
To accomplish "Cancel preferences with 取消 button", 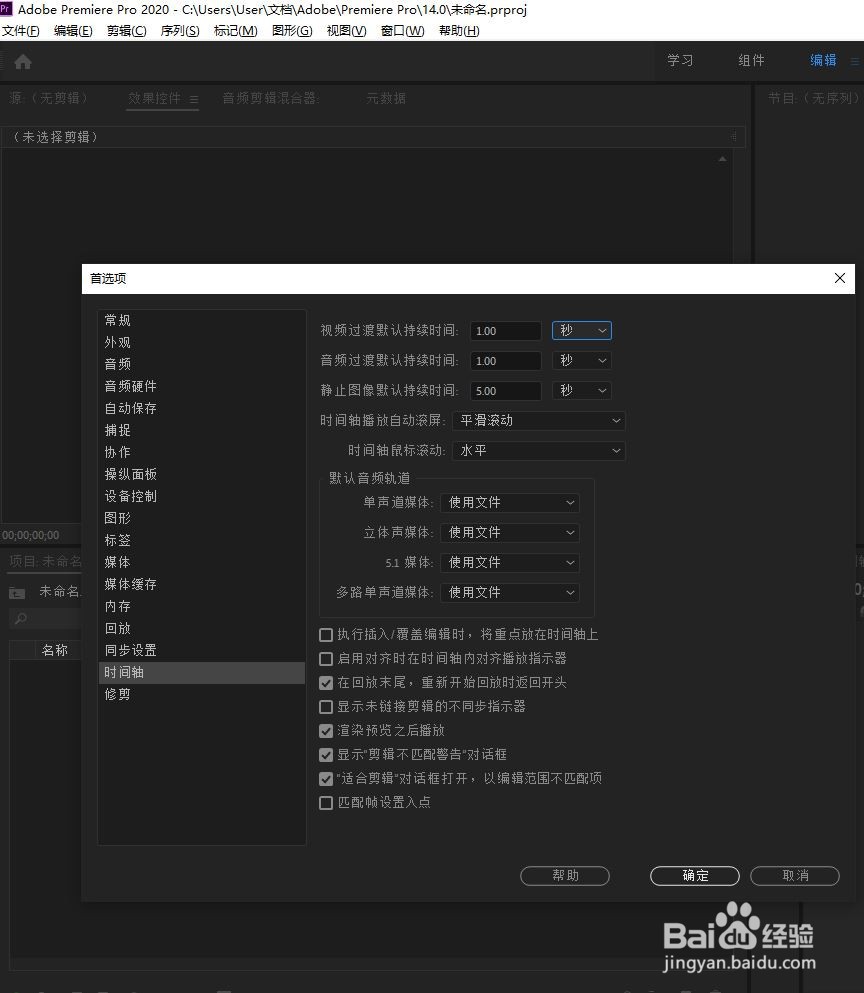I will pos(795,876).
